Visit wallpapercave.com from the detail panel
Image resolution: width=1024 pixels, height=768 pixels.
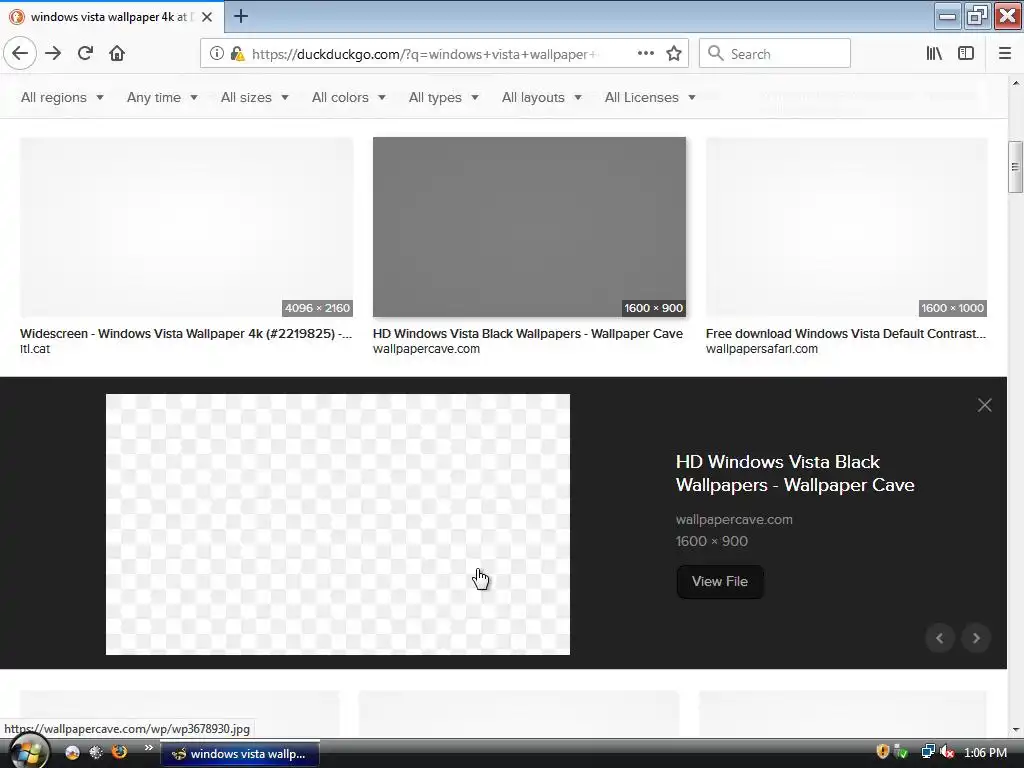pos(734,520)
